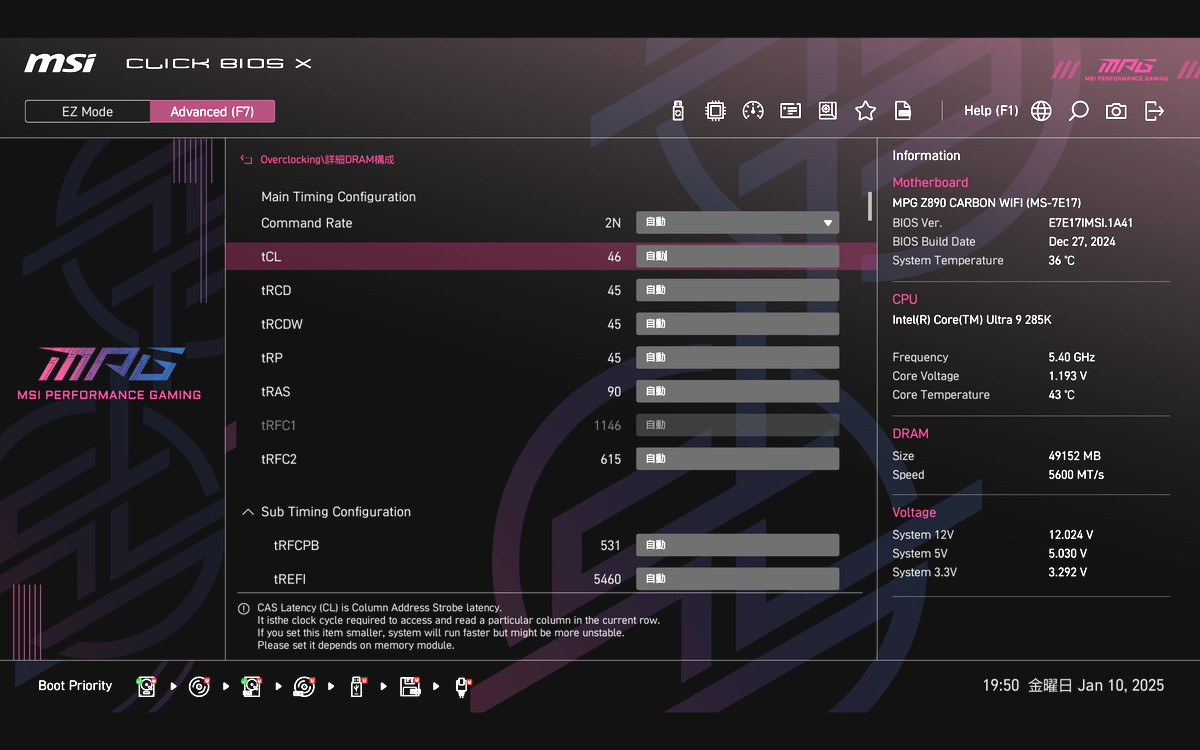Select the greyed-out tRFC1 label
Viewport: 1200px width, 750px height.
[279, 425]
